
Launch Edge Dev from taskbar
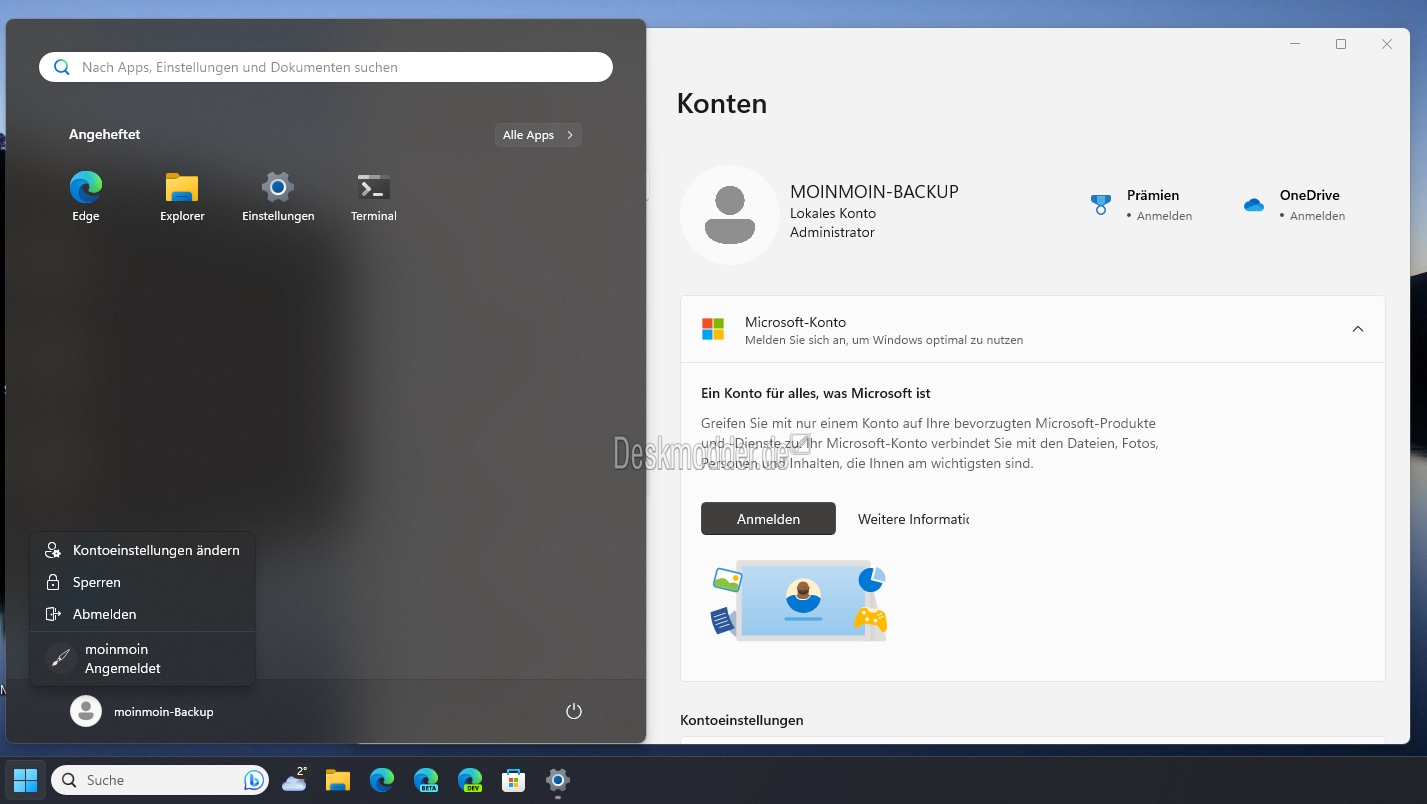coord(470,780)
